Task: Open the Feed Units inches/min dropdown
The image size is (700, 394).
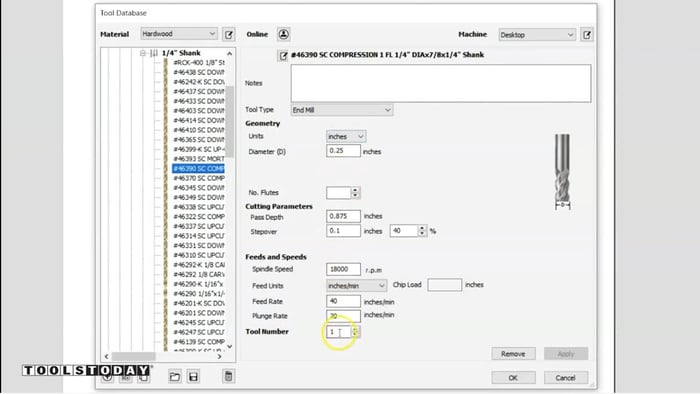Action: [356, 286]
